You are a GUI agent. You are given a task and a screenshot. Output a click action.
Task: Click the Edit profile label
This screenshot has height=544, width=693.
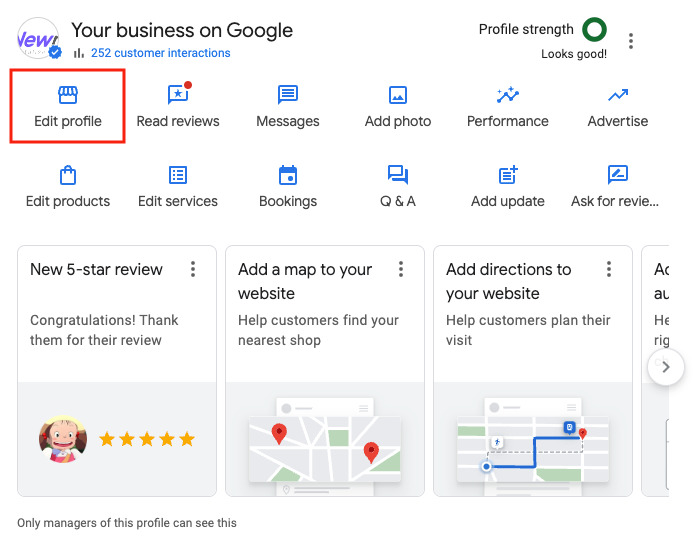(68, 121)
